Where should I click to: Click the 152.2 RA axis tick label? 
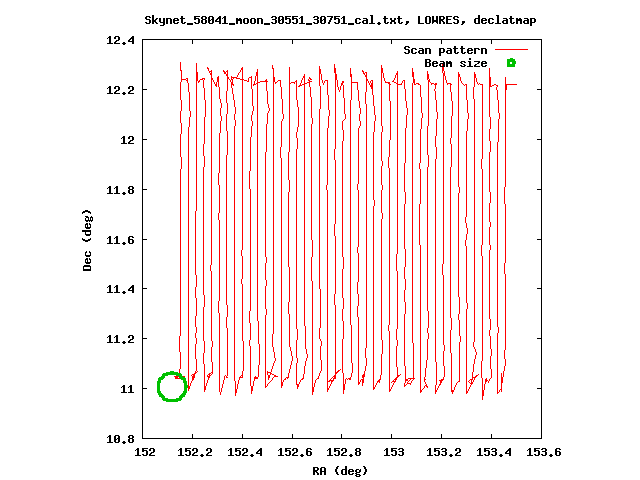pyautogui.click(x=195, y=452)
